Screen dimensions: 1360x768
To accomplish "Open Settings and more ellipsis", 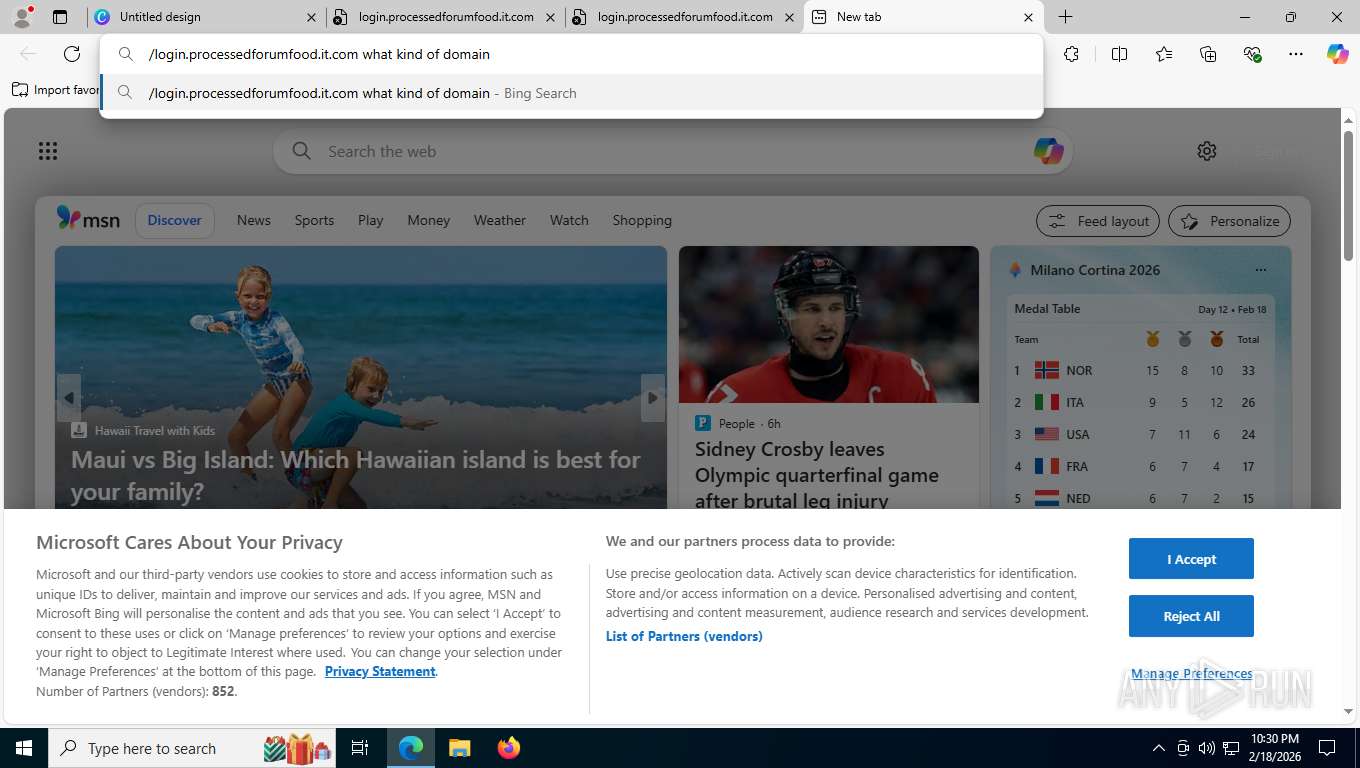I will [1296, 54].
